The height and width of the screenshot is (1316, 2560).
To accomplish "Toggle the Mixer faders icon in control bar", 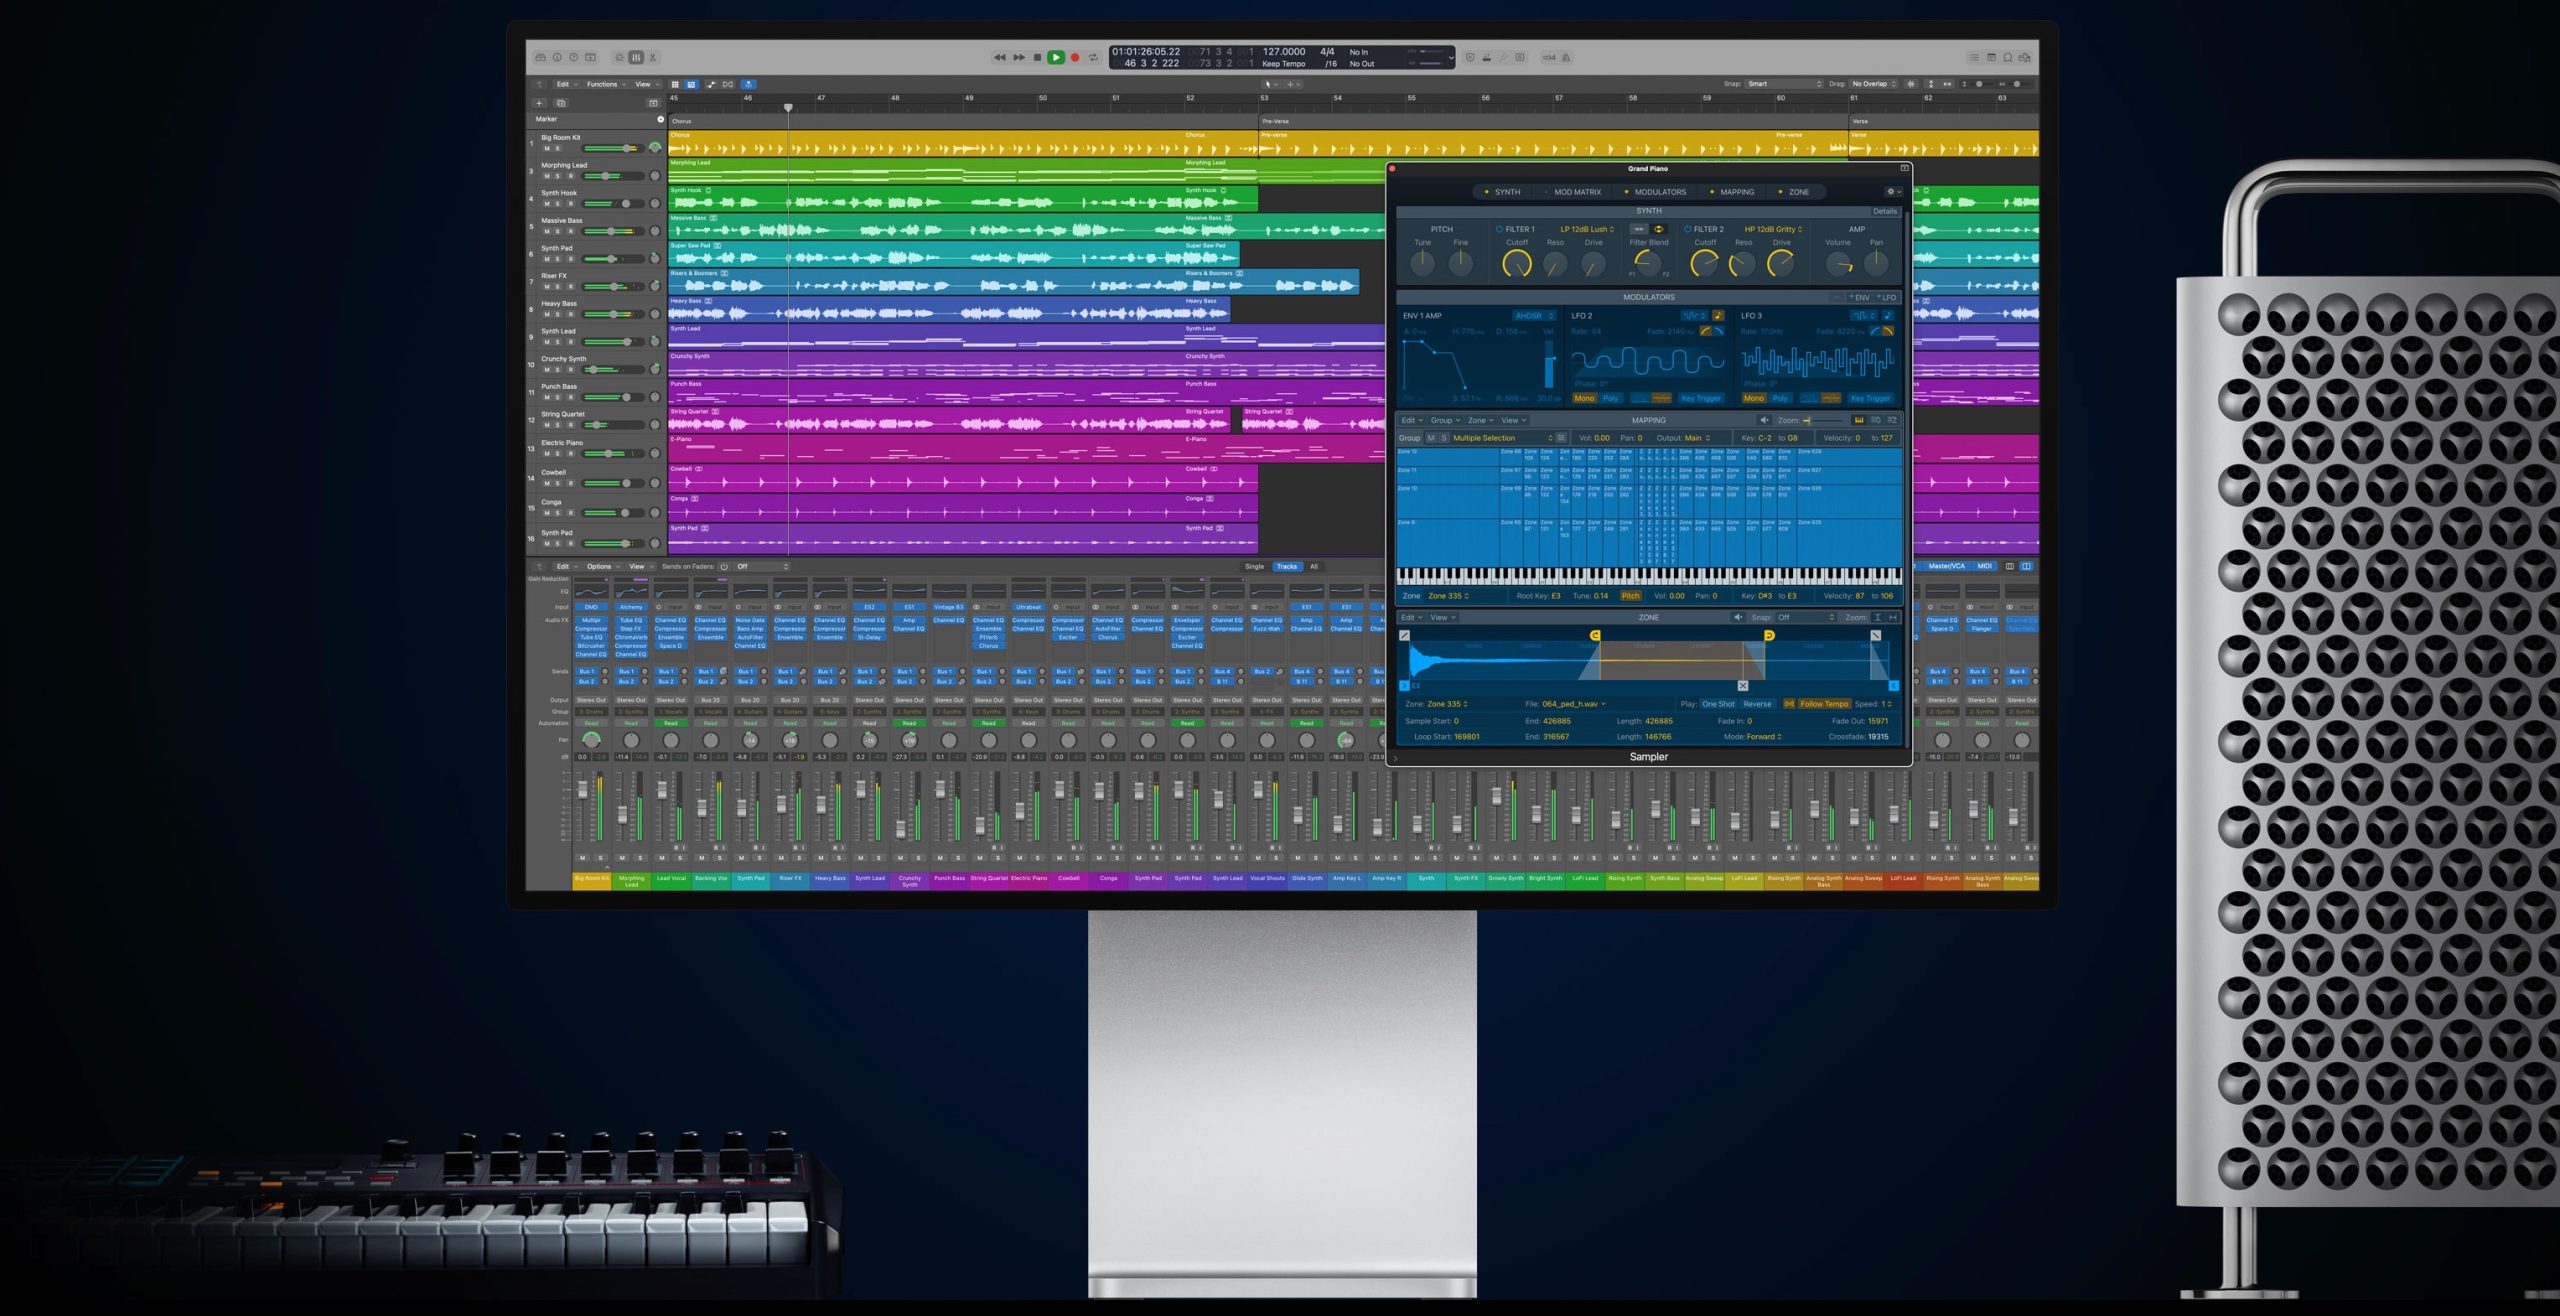I will coord(636,57).
